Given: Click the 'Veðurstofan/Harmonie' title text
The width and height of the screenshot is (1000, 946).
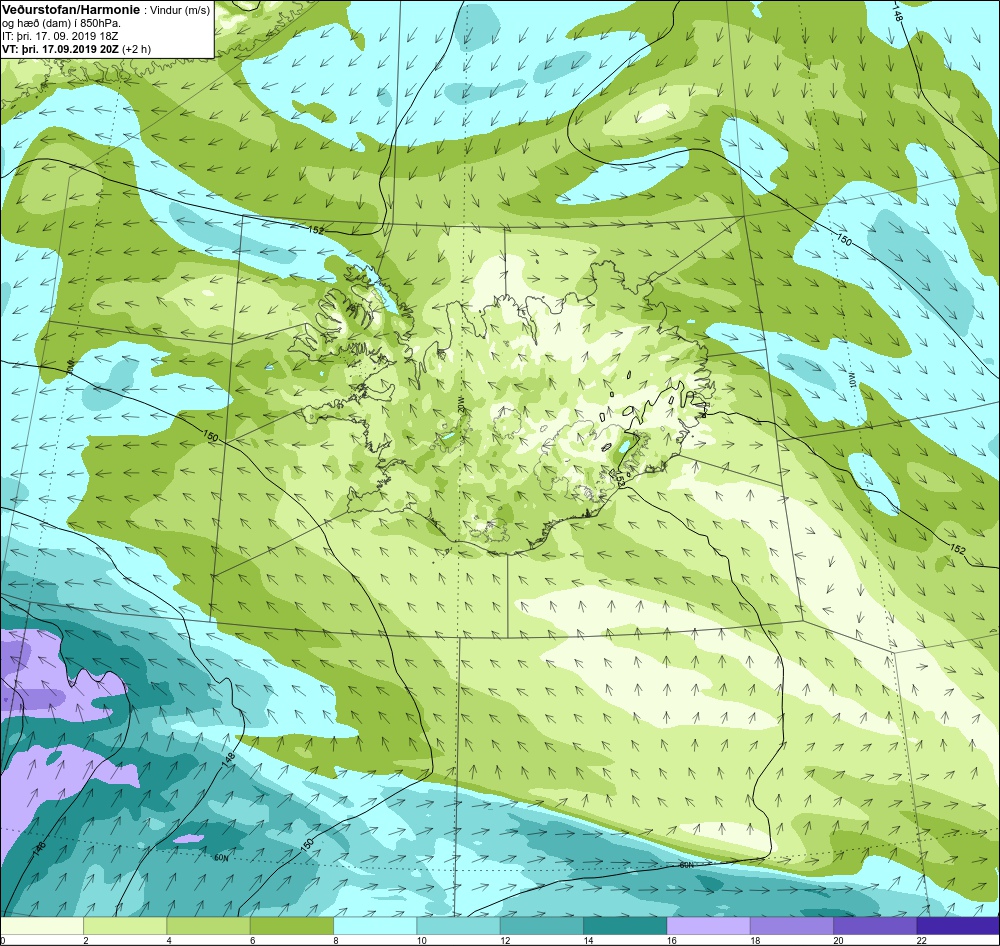Looking at the screenshot, I should click(x=70, y=10).
